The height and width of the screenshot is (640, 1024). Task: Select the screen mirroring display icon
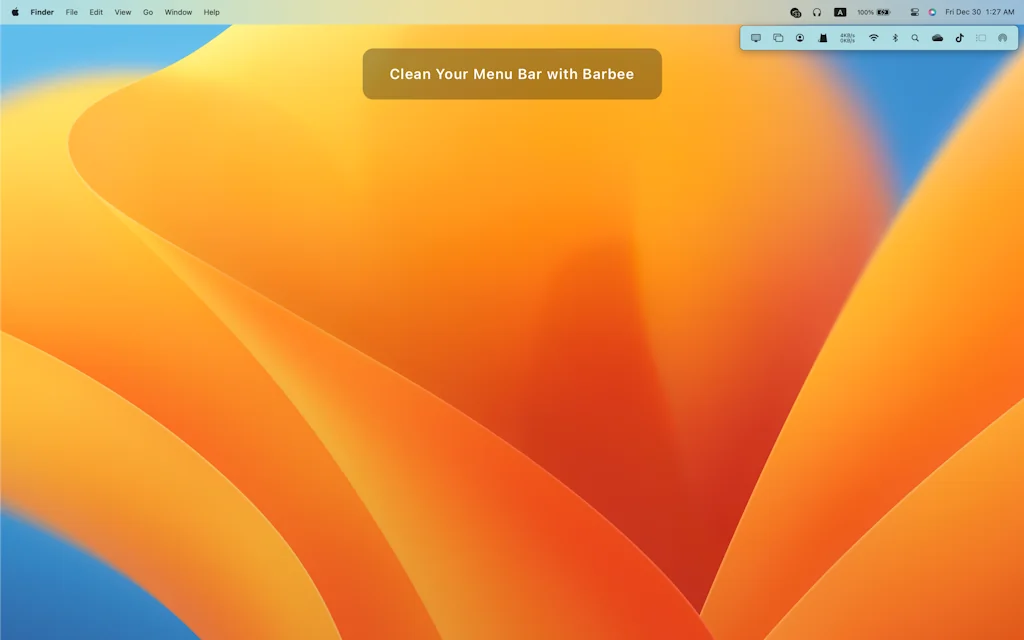756,37
